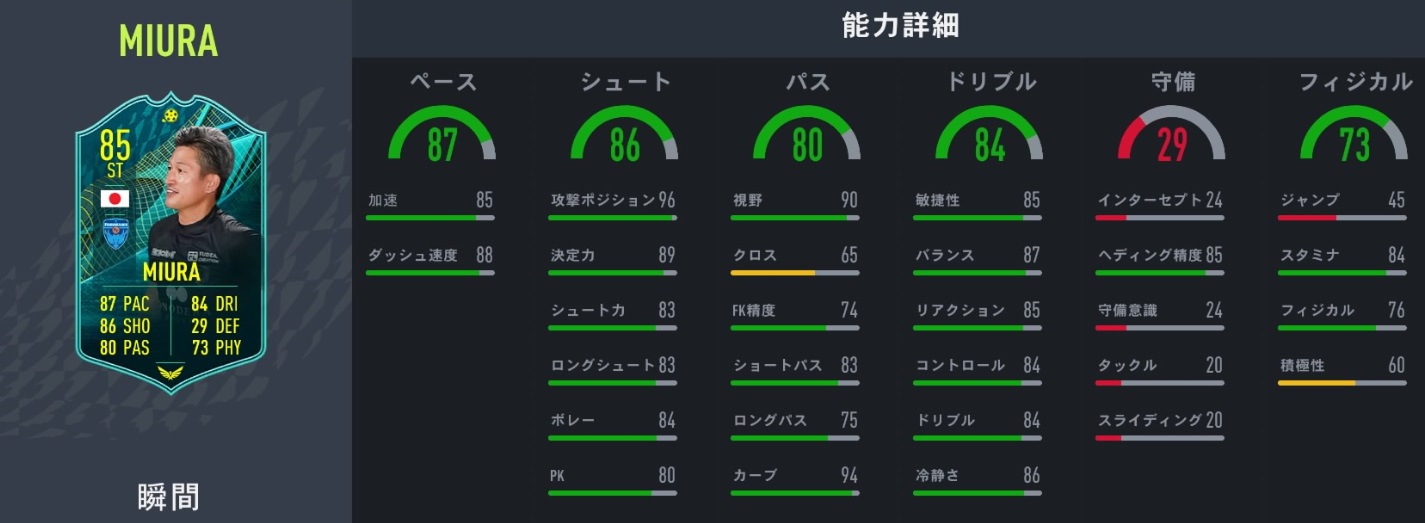The height and width of the screenshot is (523, 1425).
Task: Click the gold winged emblem at card bottom
Action: pyautogui.click(x=169, y=373)
